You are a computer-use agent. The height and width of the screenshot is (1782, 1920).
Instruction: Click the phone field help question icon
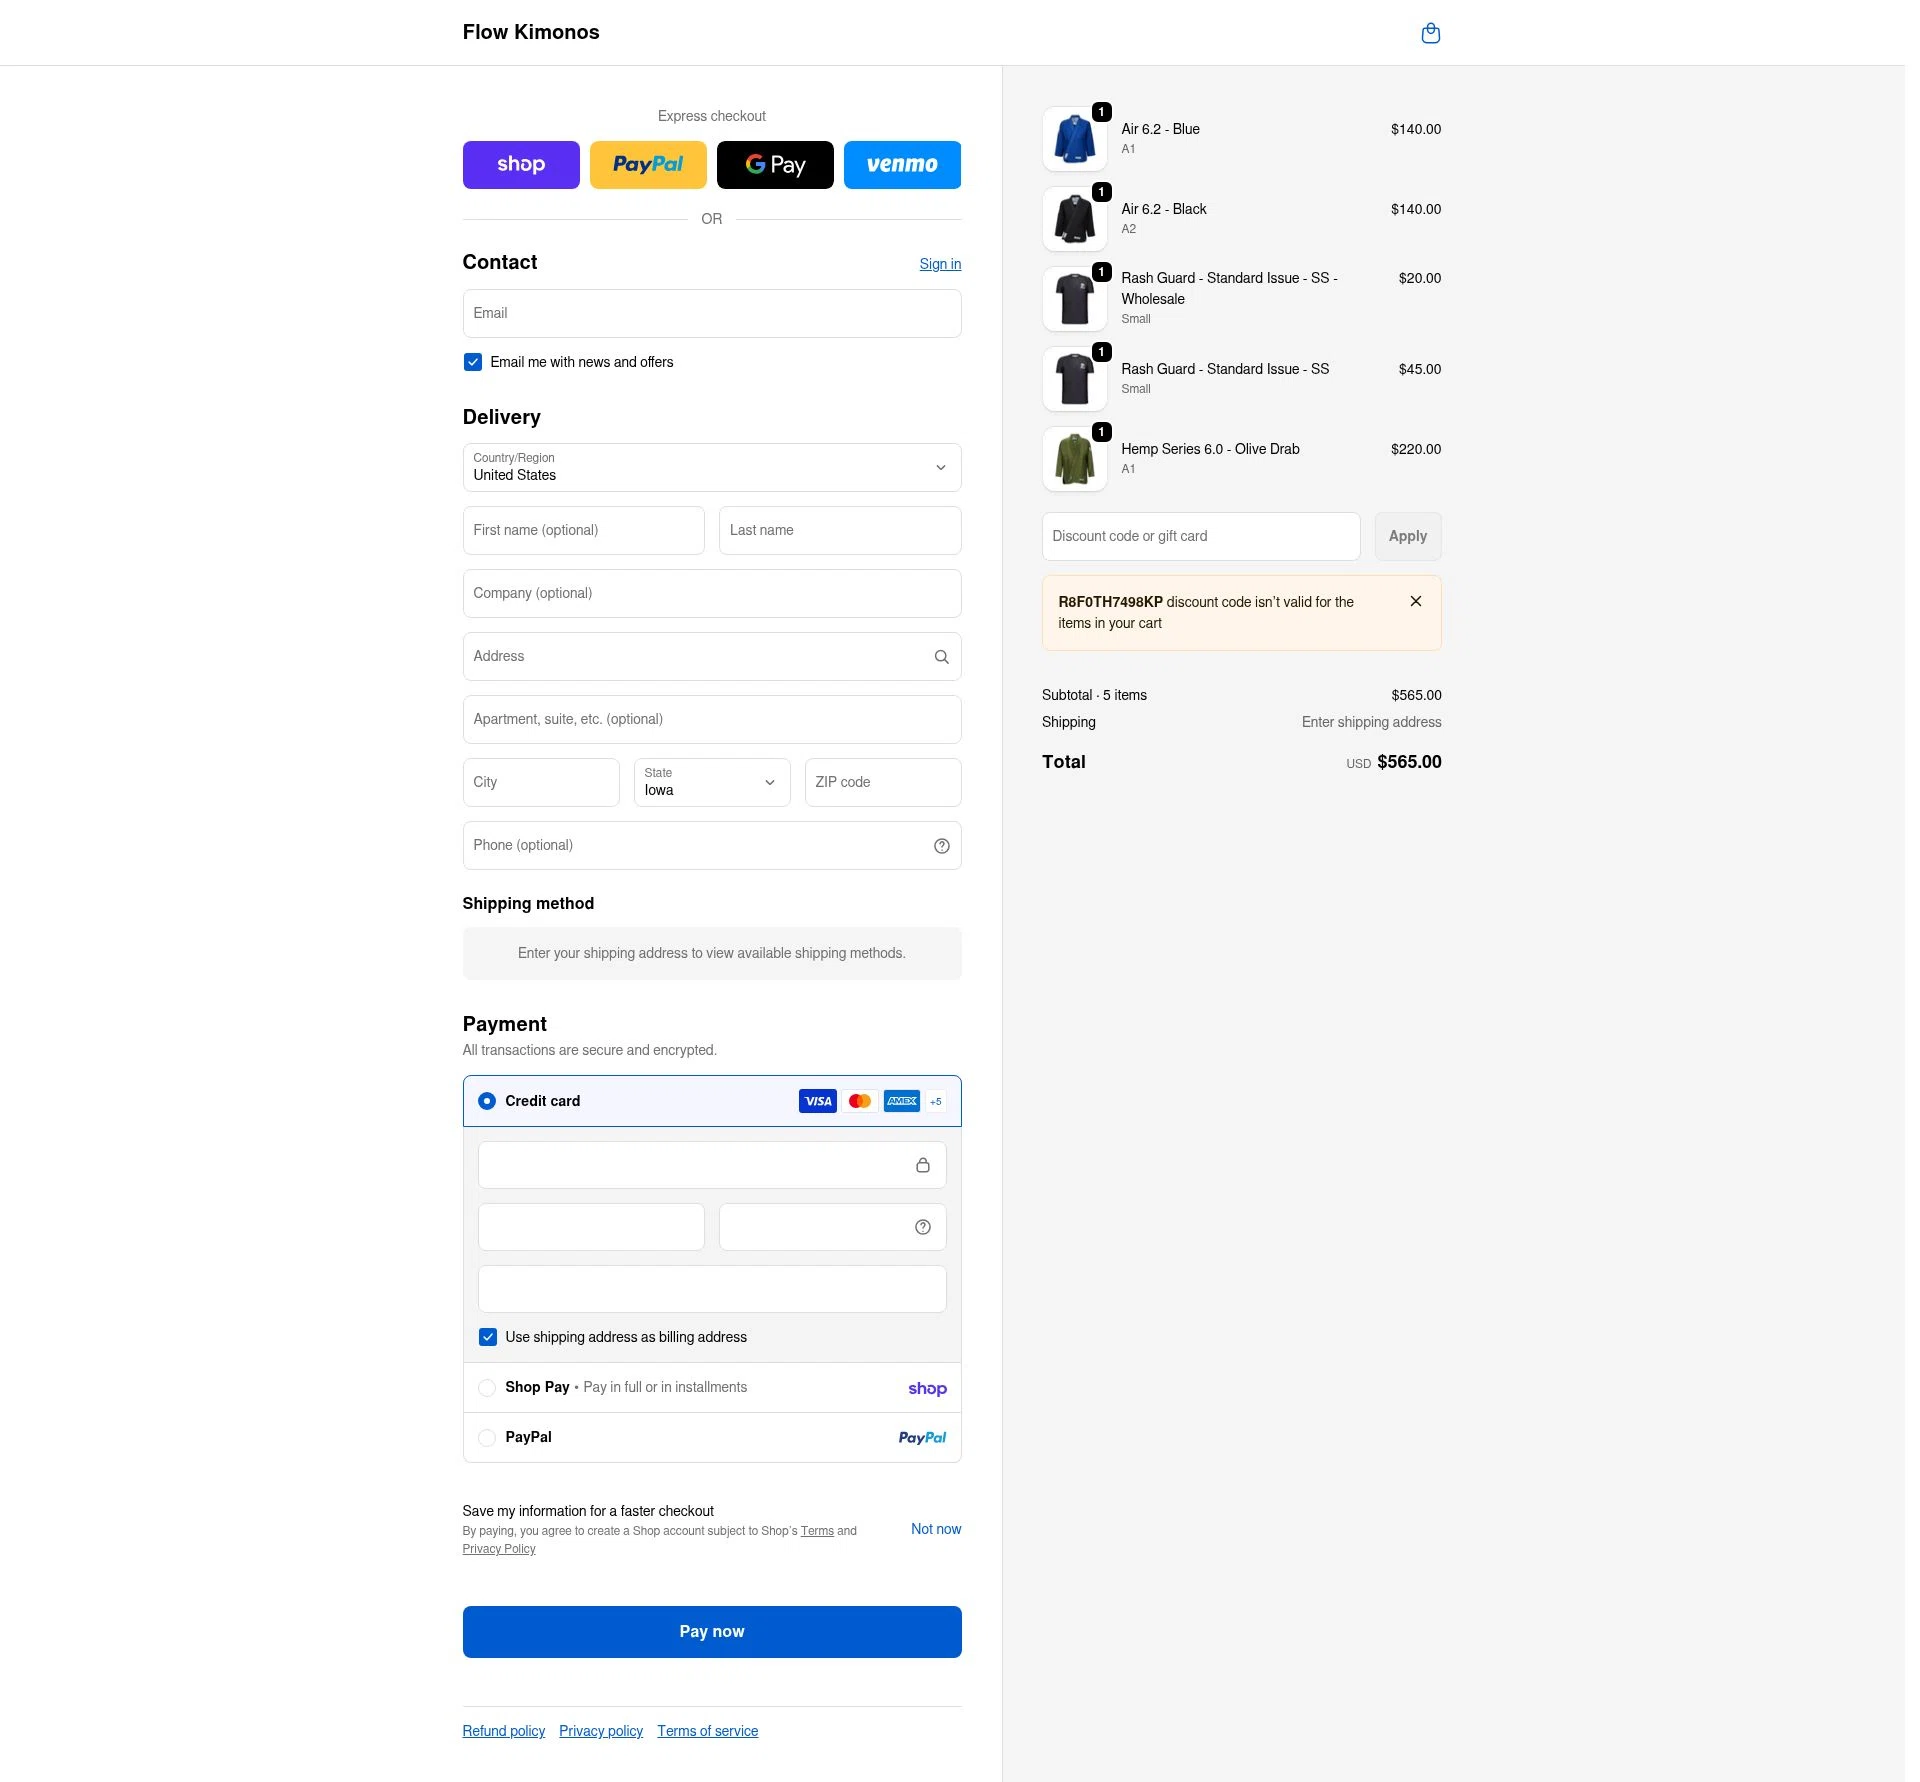pyautogui.click(x=941, y=846)
